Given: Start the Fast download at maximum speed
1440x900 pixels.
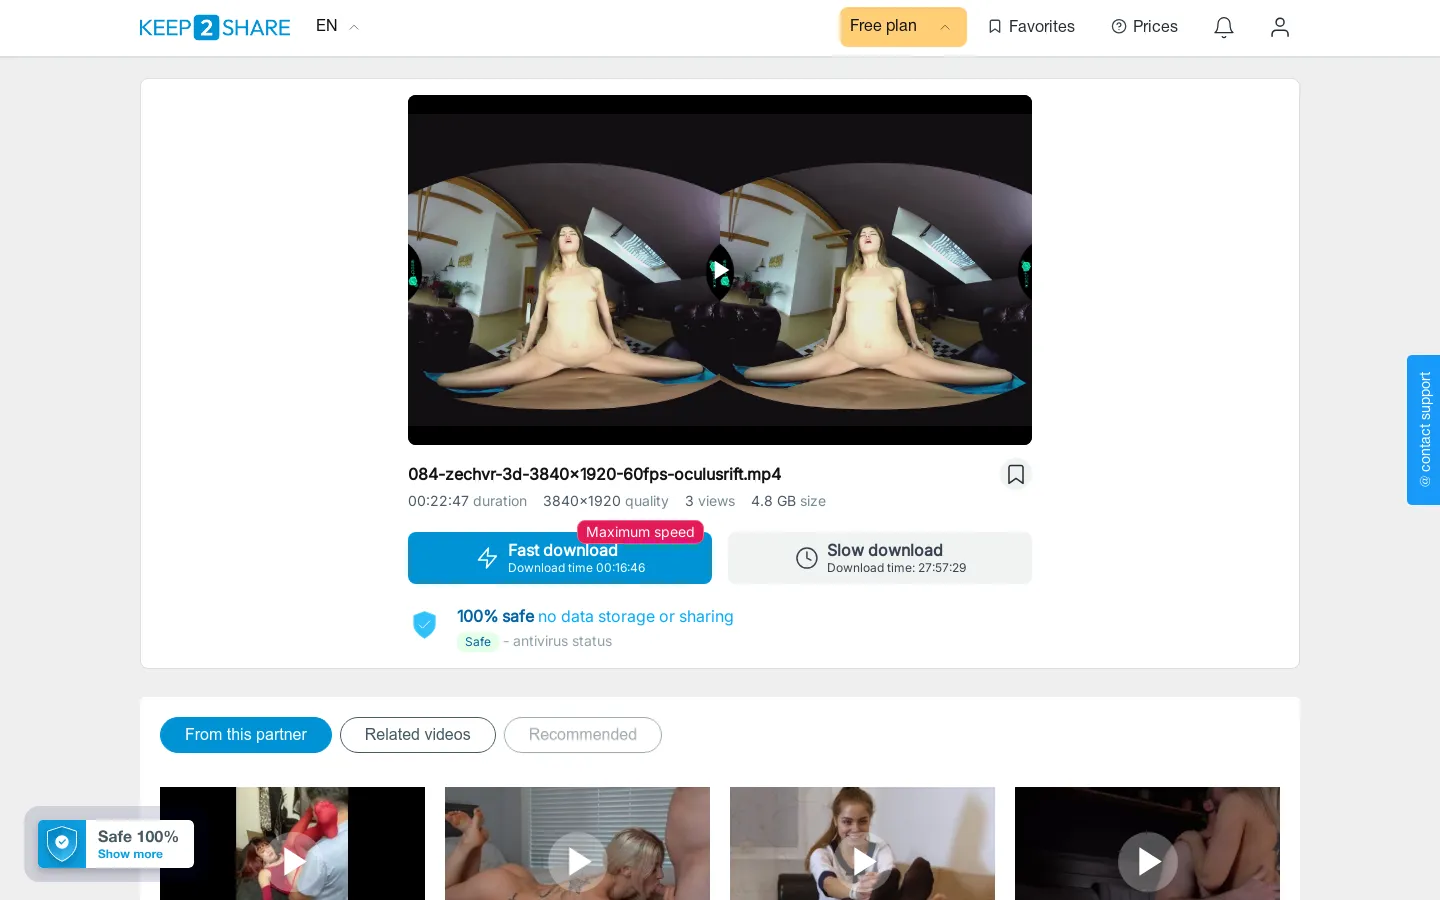Looking at the screenshot, I should pyautogui.click(x=560, y=558).
